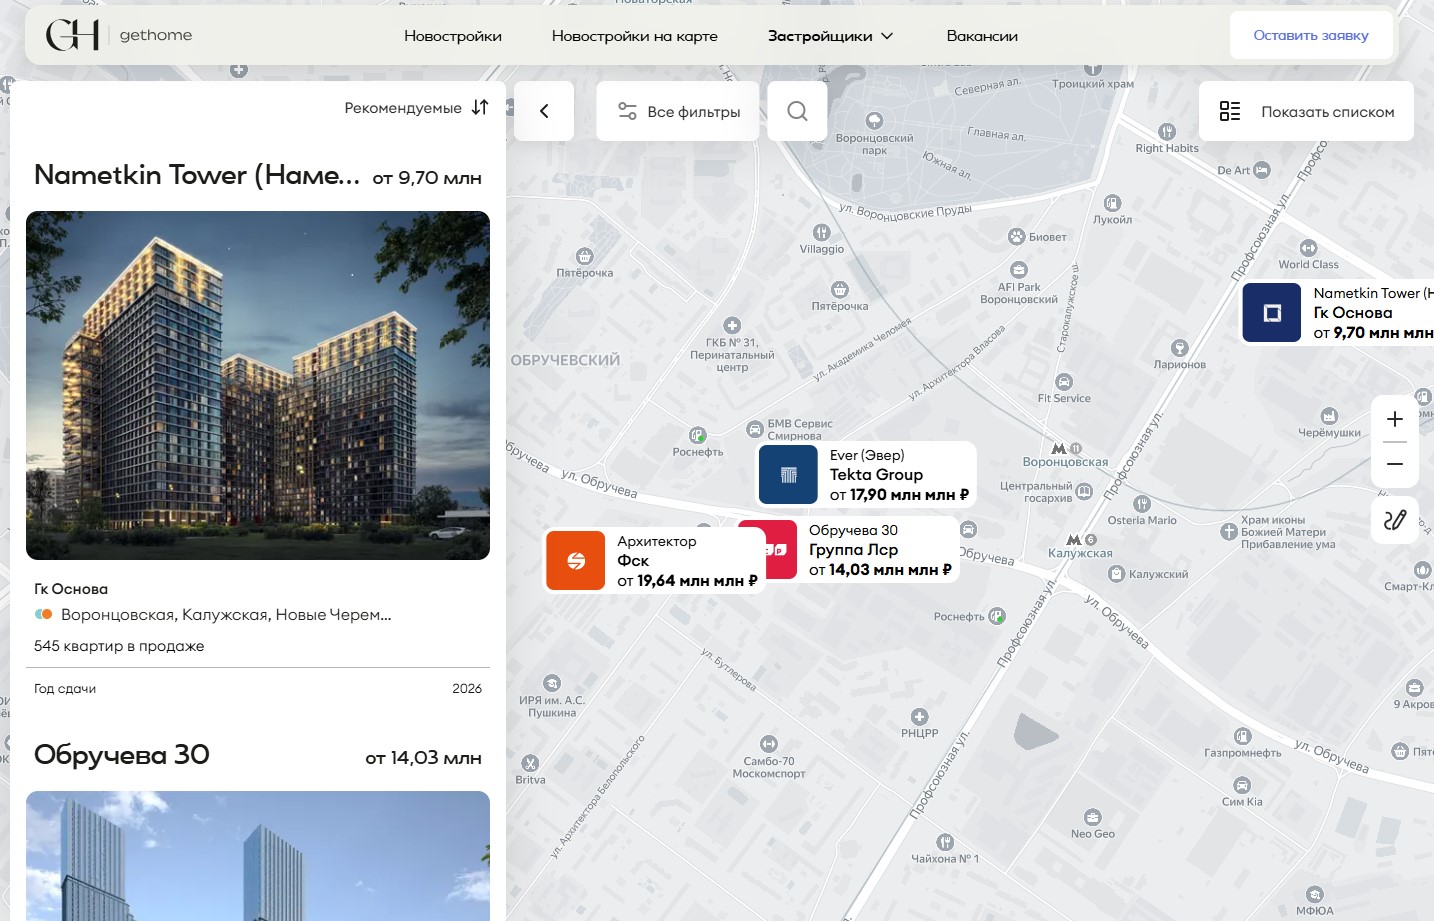Click the БМВ Сервис Смирнова pin

[x=755, y=429]
